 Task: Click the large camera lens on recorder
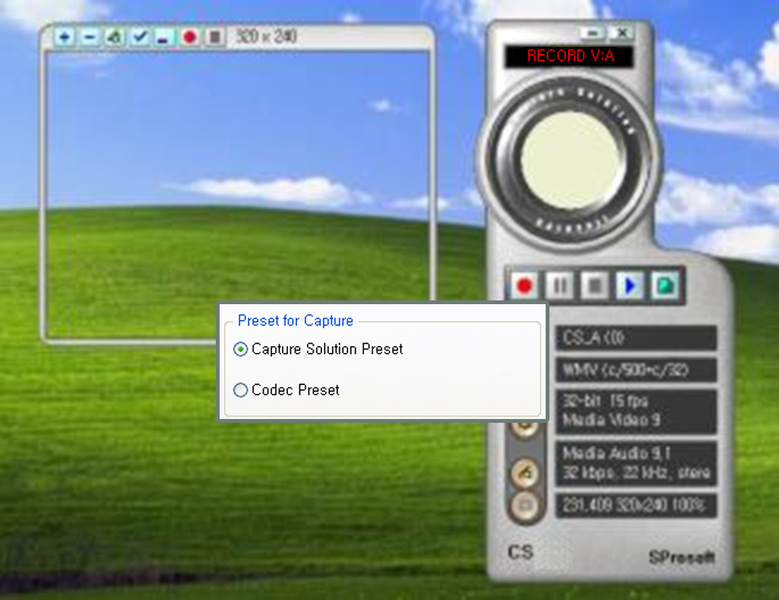(x=570, y=160)
